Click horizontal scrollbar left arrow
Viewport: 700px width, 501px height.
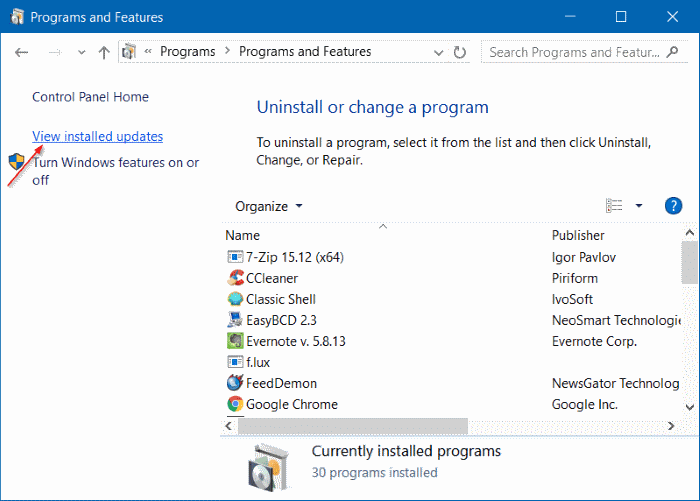tap(229, 426)
